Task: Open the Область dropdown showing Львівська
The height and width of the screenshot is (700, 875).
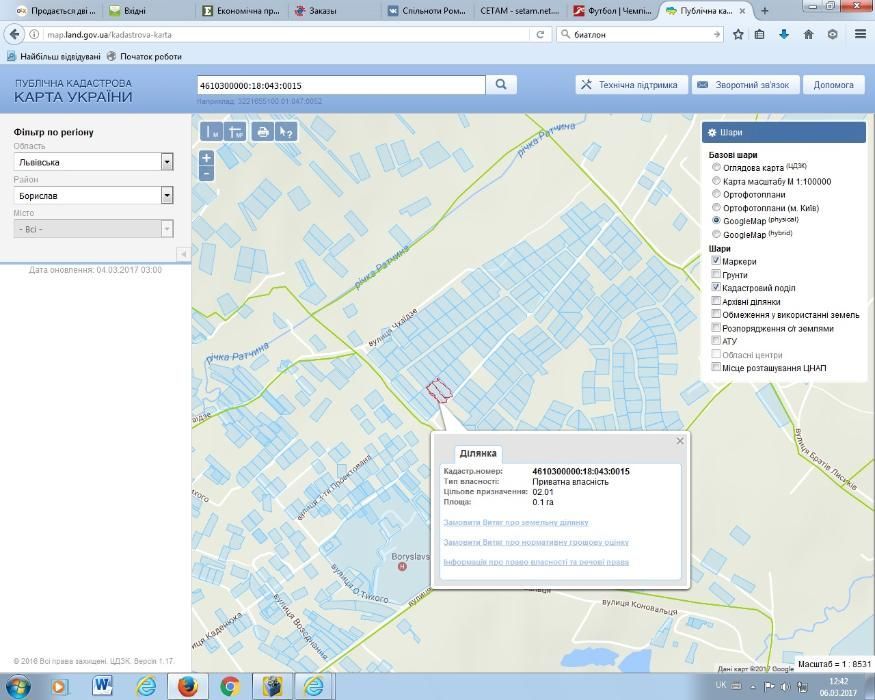Action: click(x=93, y=162)
